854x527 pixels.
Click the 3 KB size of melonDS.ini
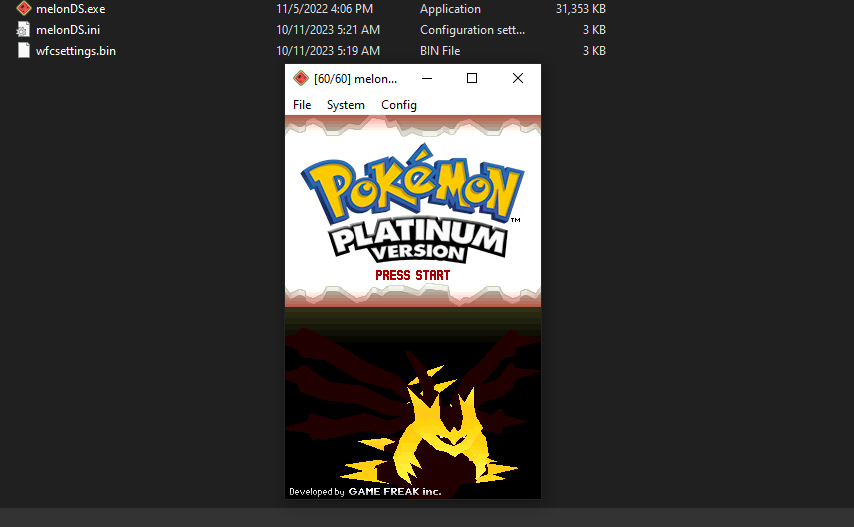pos(594,29)
